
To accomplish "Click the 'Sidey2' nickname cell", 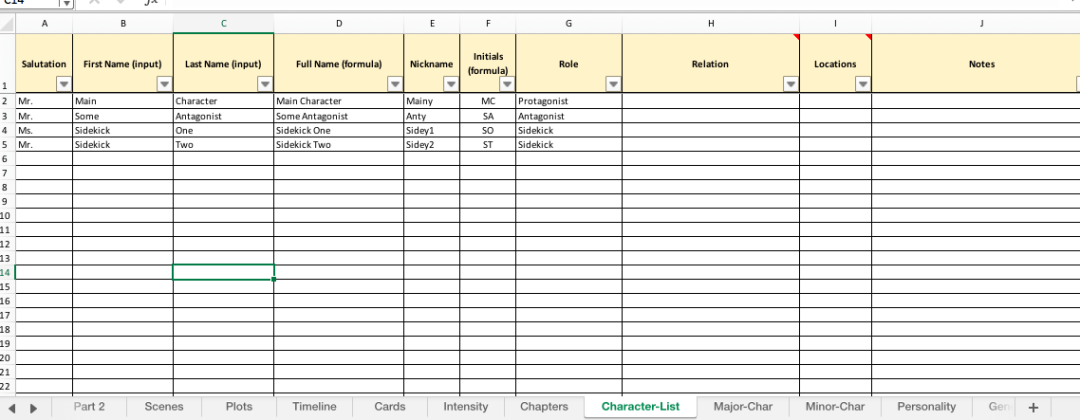I will 432,145.
